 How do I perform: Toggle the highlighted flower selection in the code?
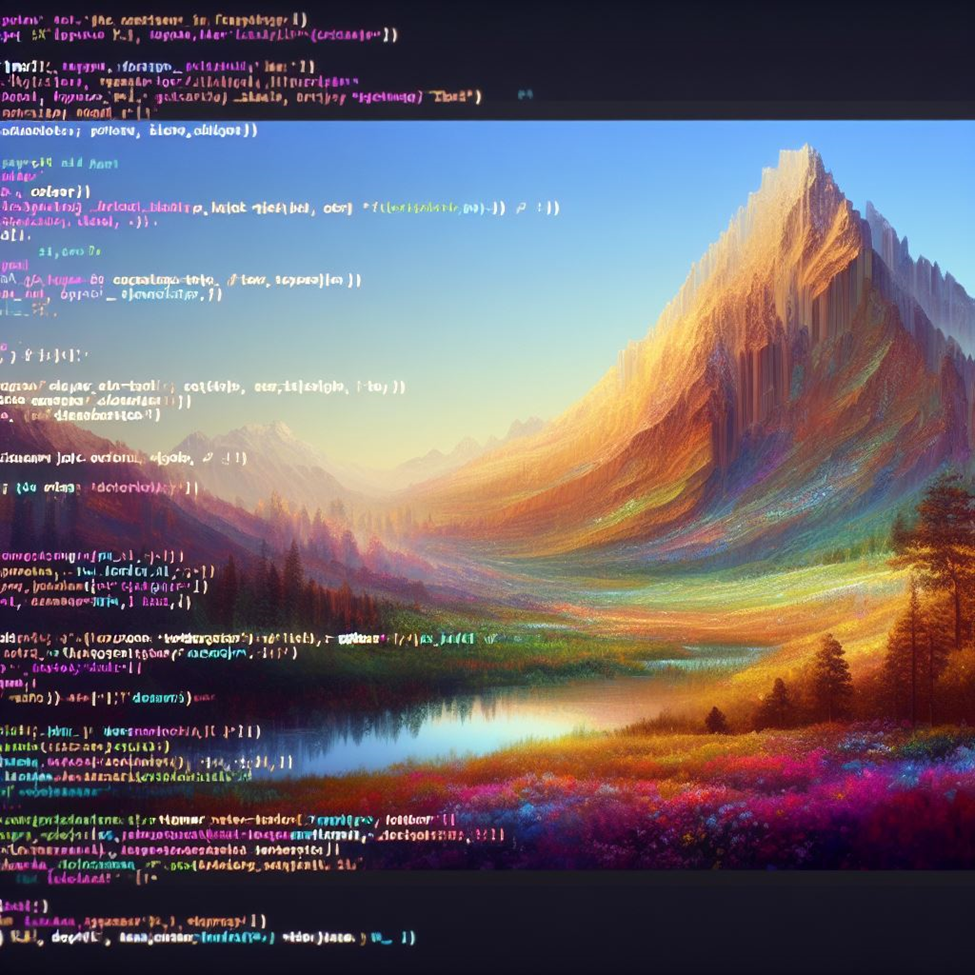180,818
